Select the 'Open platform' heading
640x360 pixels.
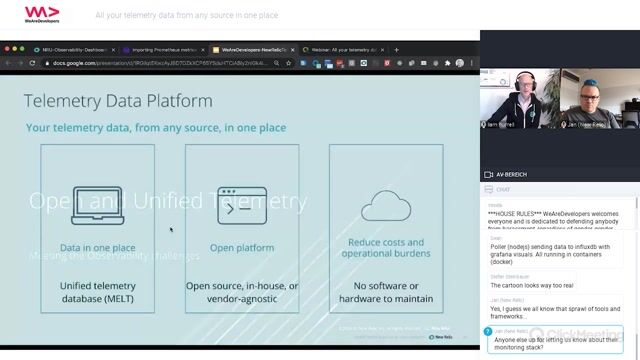point(242,248)
